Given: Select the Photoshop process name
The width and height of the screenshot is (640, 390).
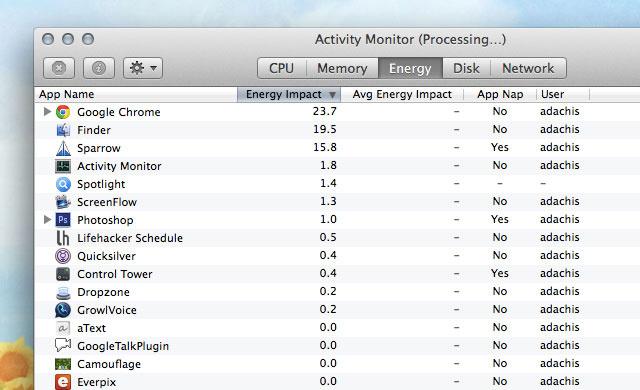Looking at the screenshot, I should tap(105, 220).
